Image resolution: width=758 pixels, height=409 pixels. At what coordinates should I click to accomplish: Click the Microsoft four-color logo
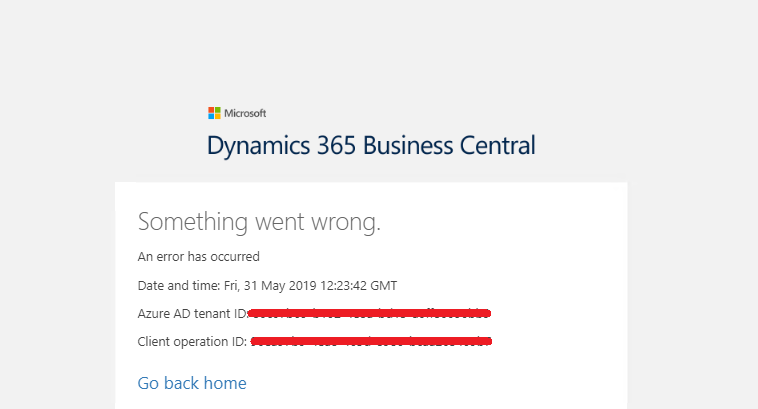214,113
